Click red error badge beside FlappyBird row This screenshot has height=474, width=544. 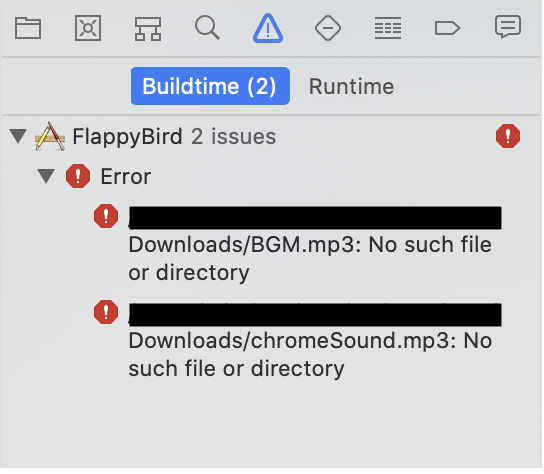508,136
